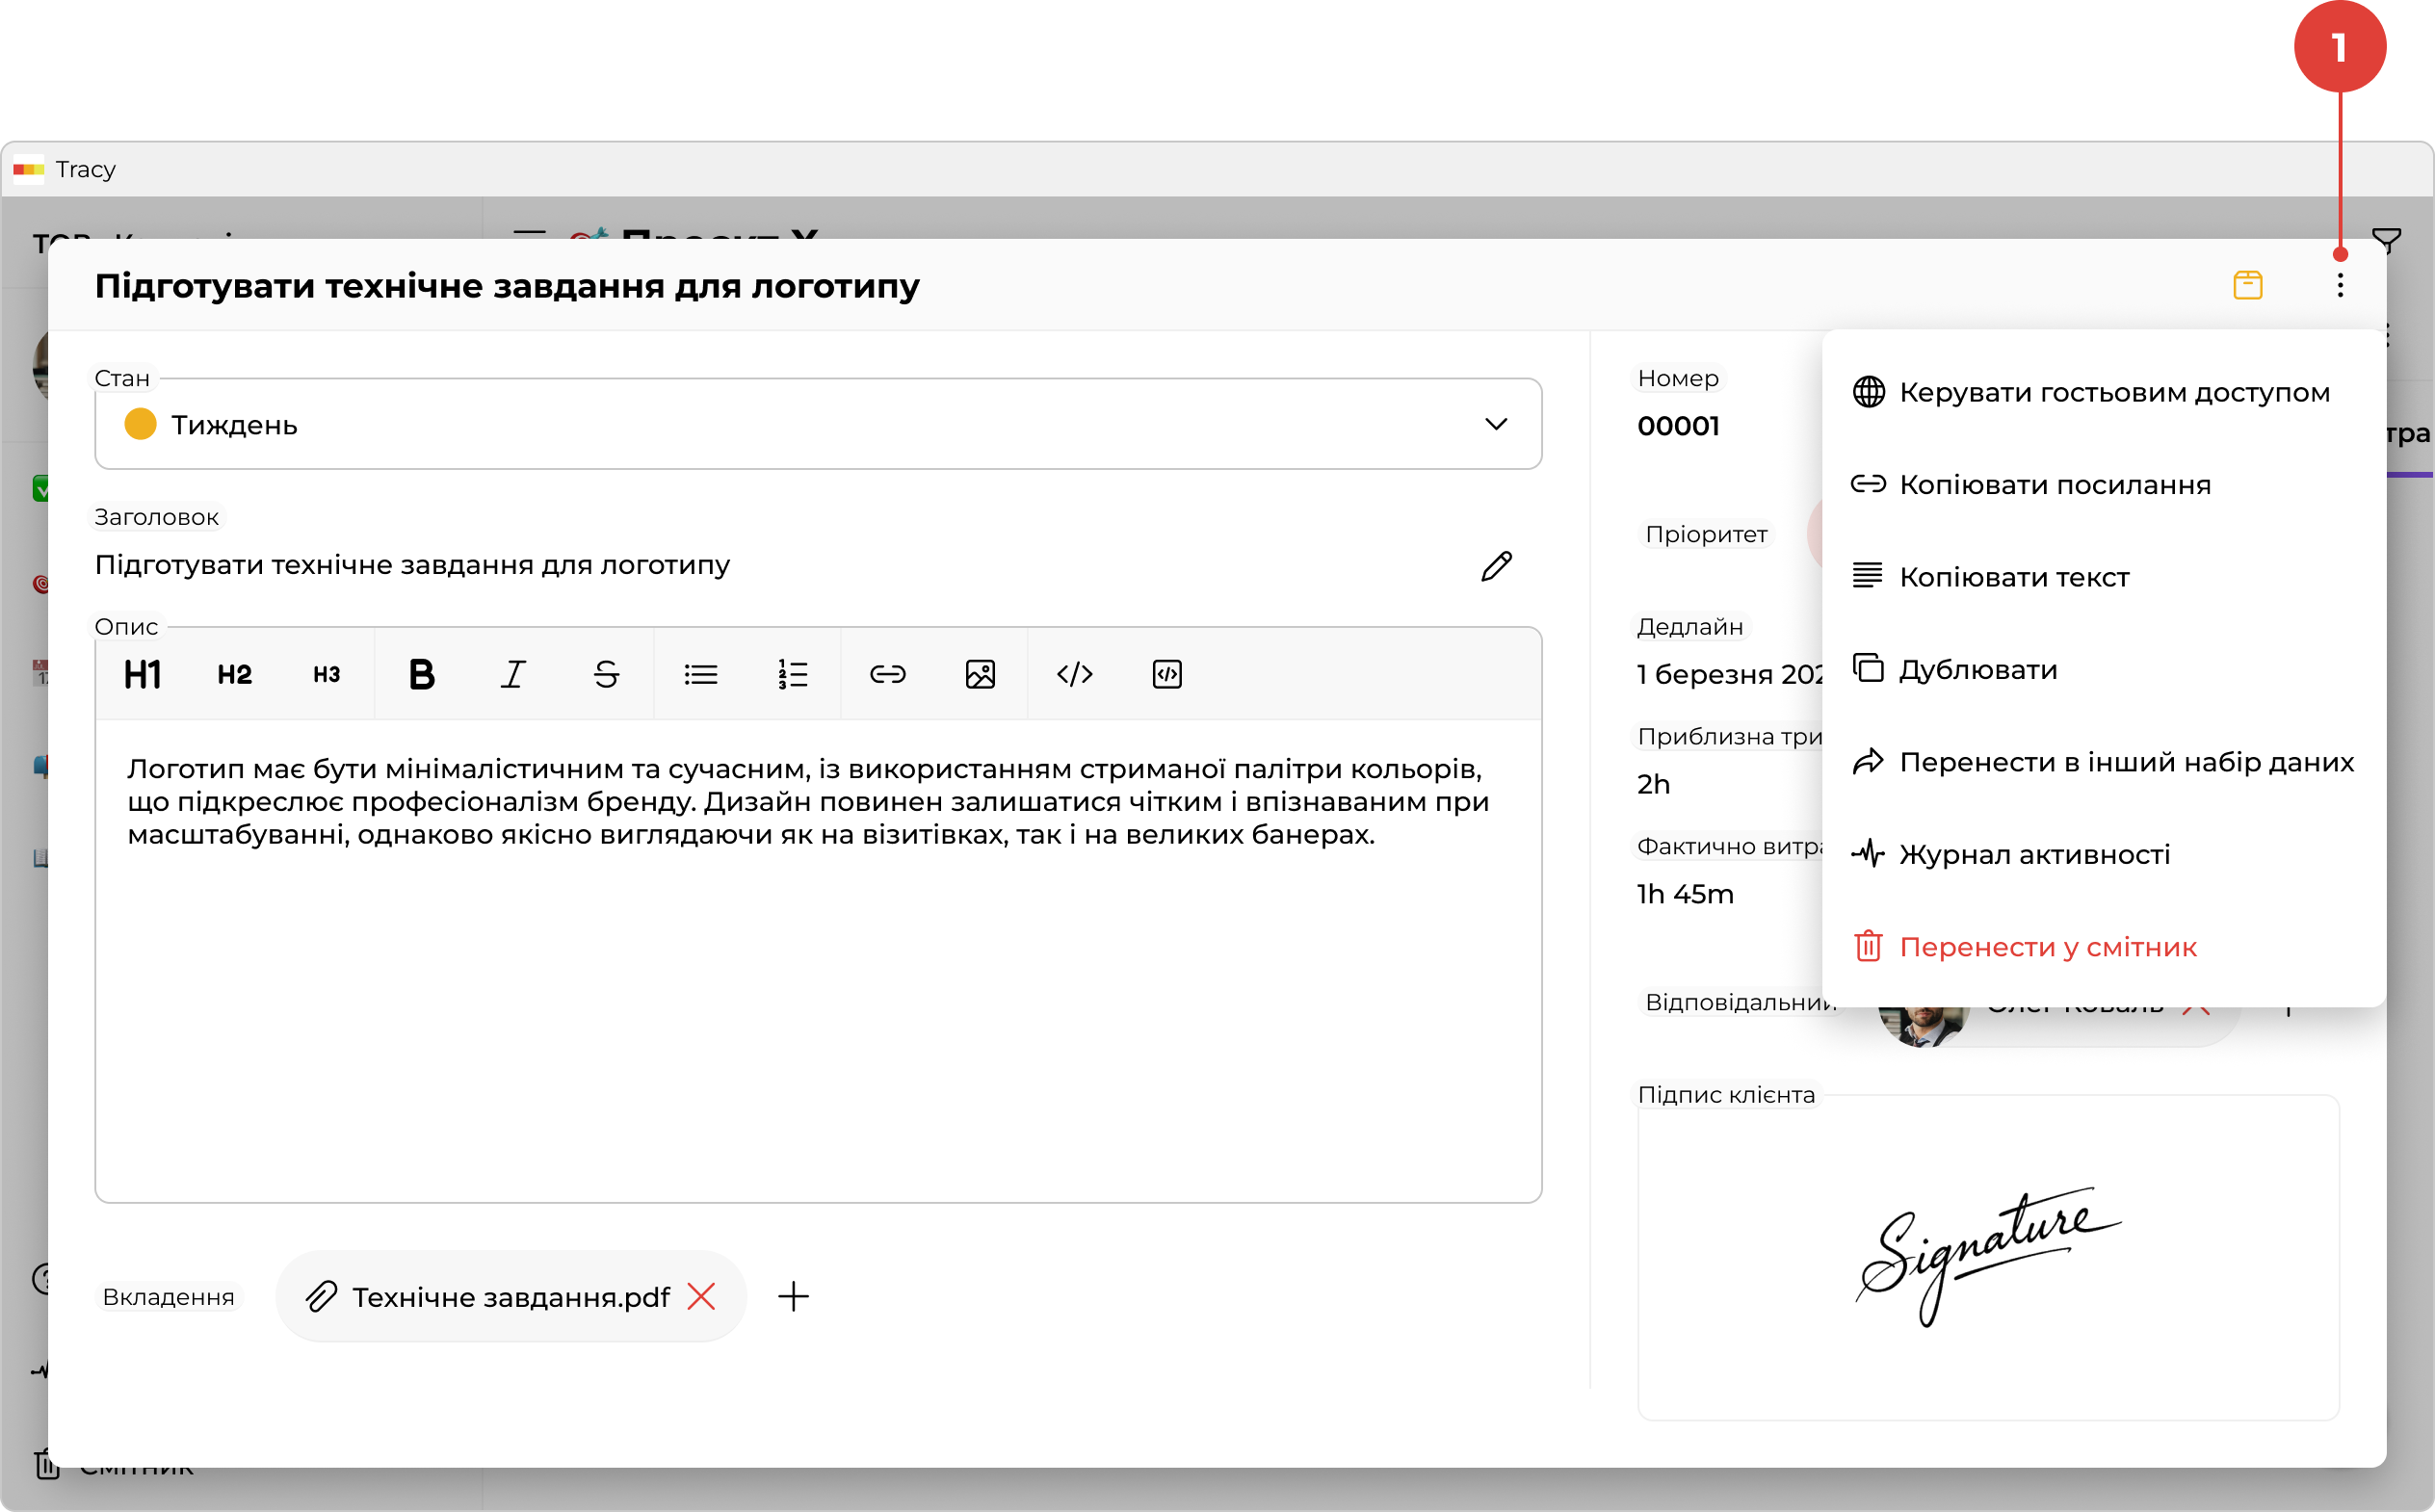The image size is (2435, 1512).
Task: Insert numbered list in description
Action: click(793, 675)
